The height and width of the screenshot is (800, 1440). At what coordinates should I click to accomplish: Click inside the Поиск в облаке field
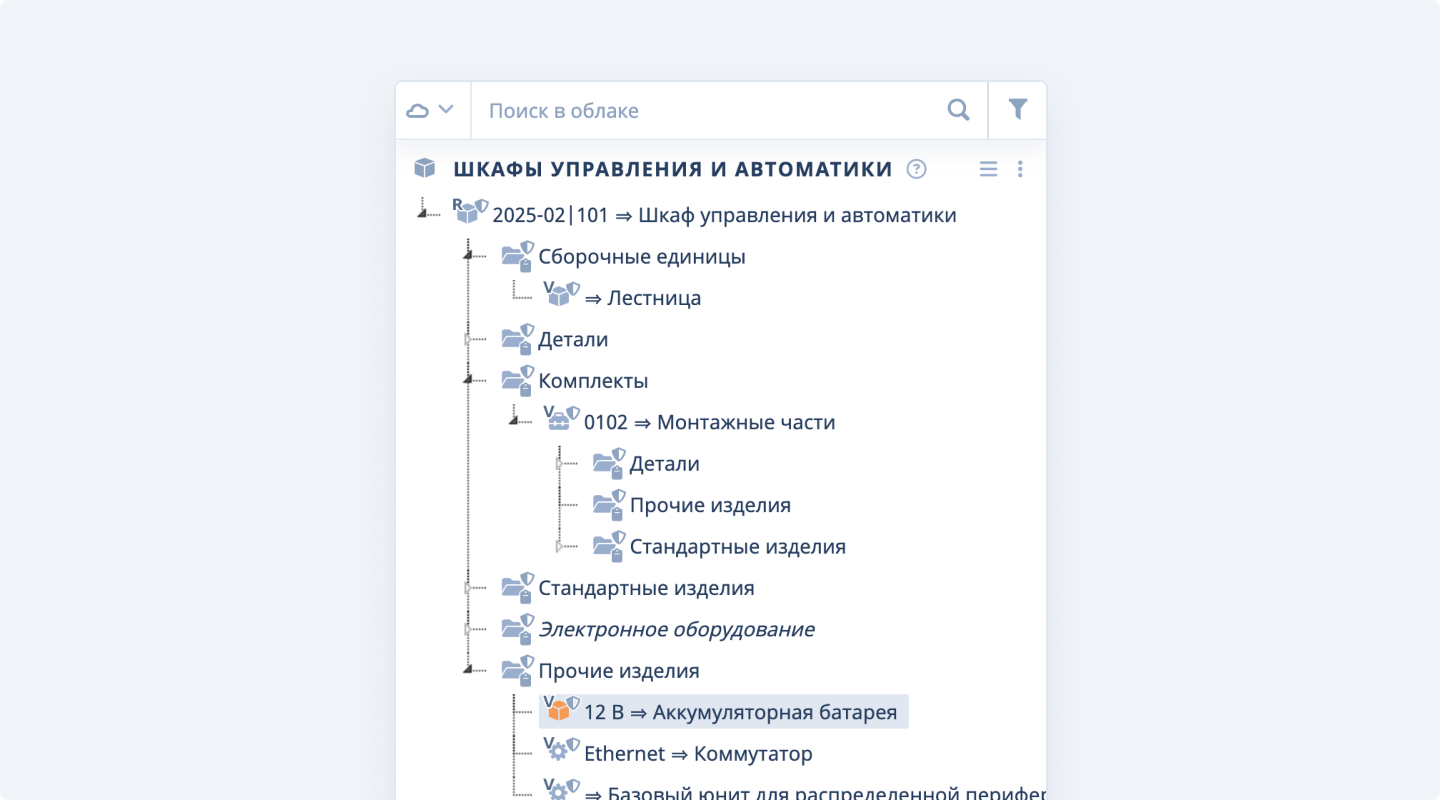(700, 110)
